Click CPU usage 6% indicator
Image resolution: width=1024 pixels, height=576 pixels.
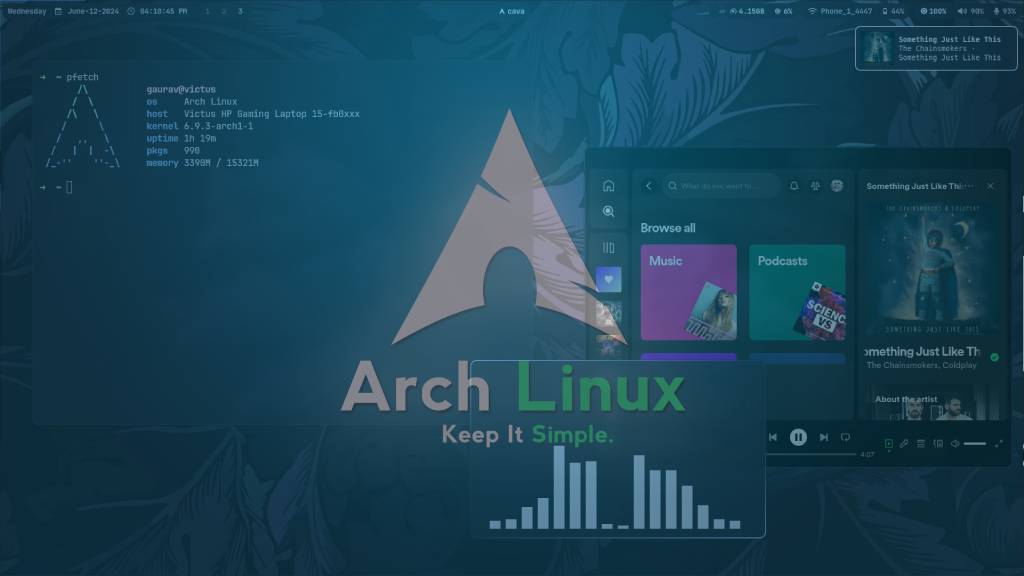point(783,11)
